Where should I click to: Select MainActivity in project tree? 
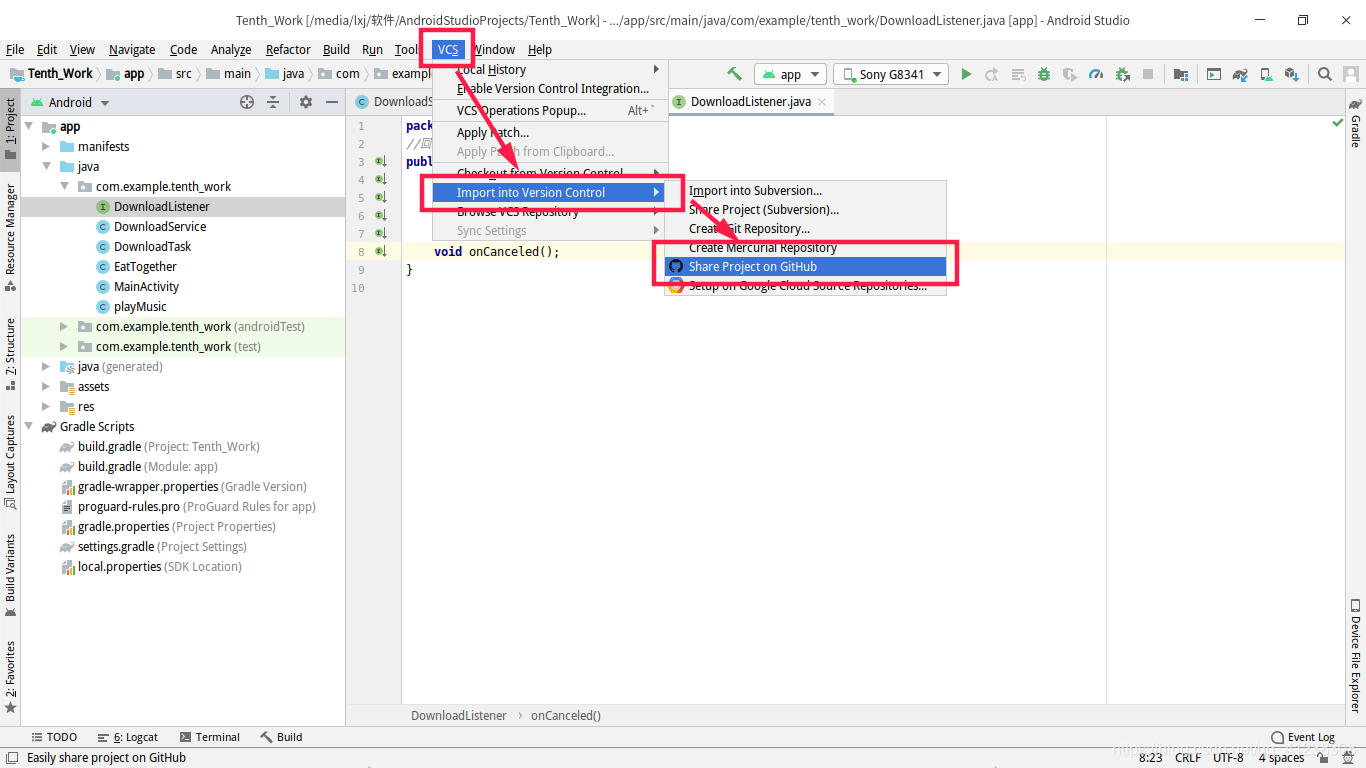tap(146, 286)
